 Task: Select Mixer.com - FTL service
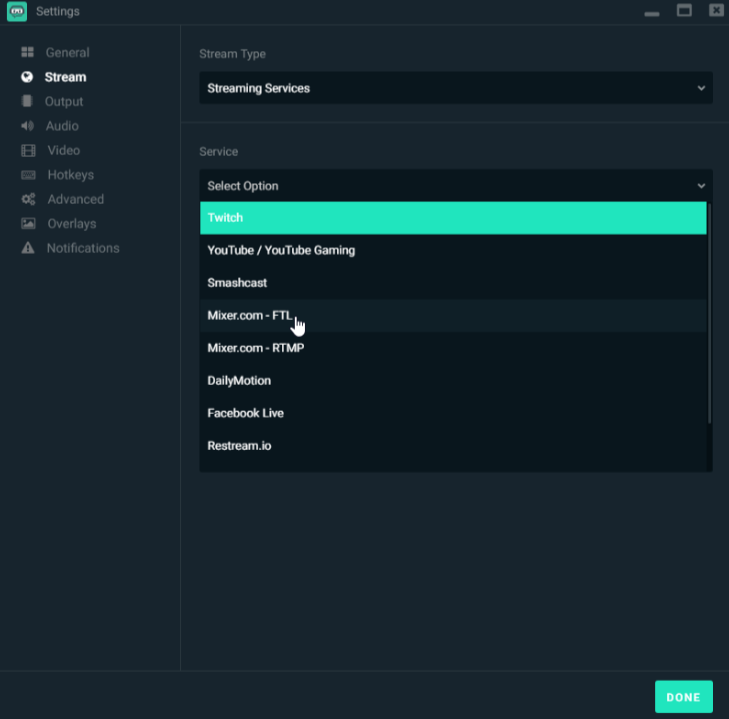(452, 315)
